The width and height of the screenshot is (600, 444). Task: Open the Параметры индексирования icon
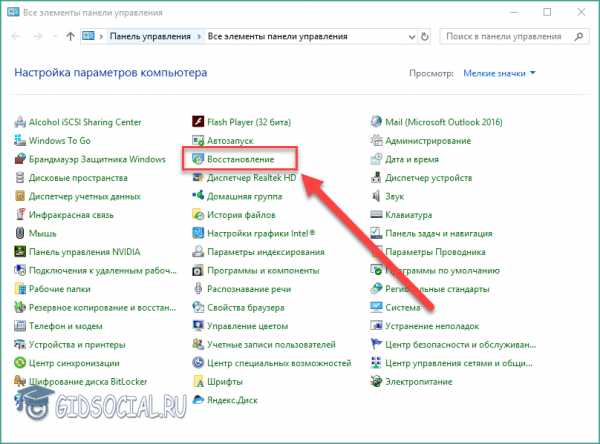pos(198,252)
